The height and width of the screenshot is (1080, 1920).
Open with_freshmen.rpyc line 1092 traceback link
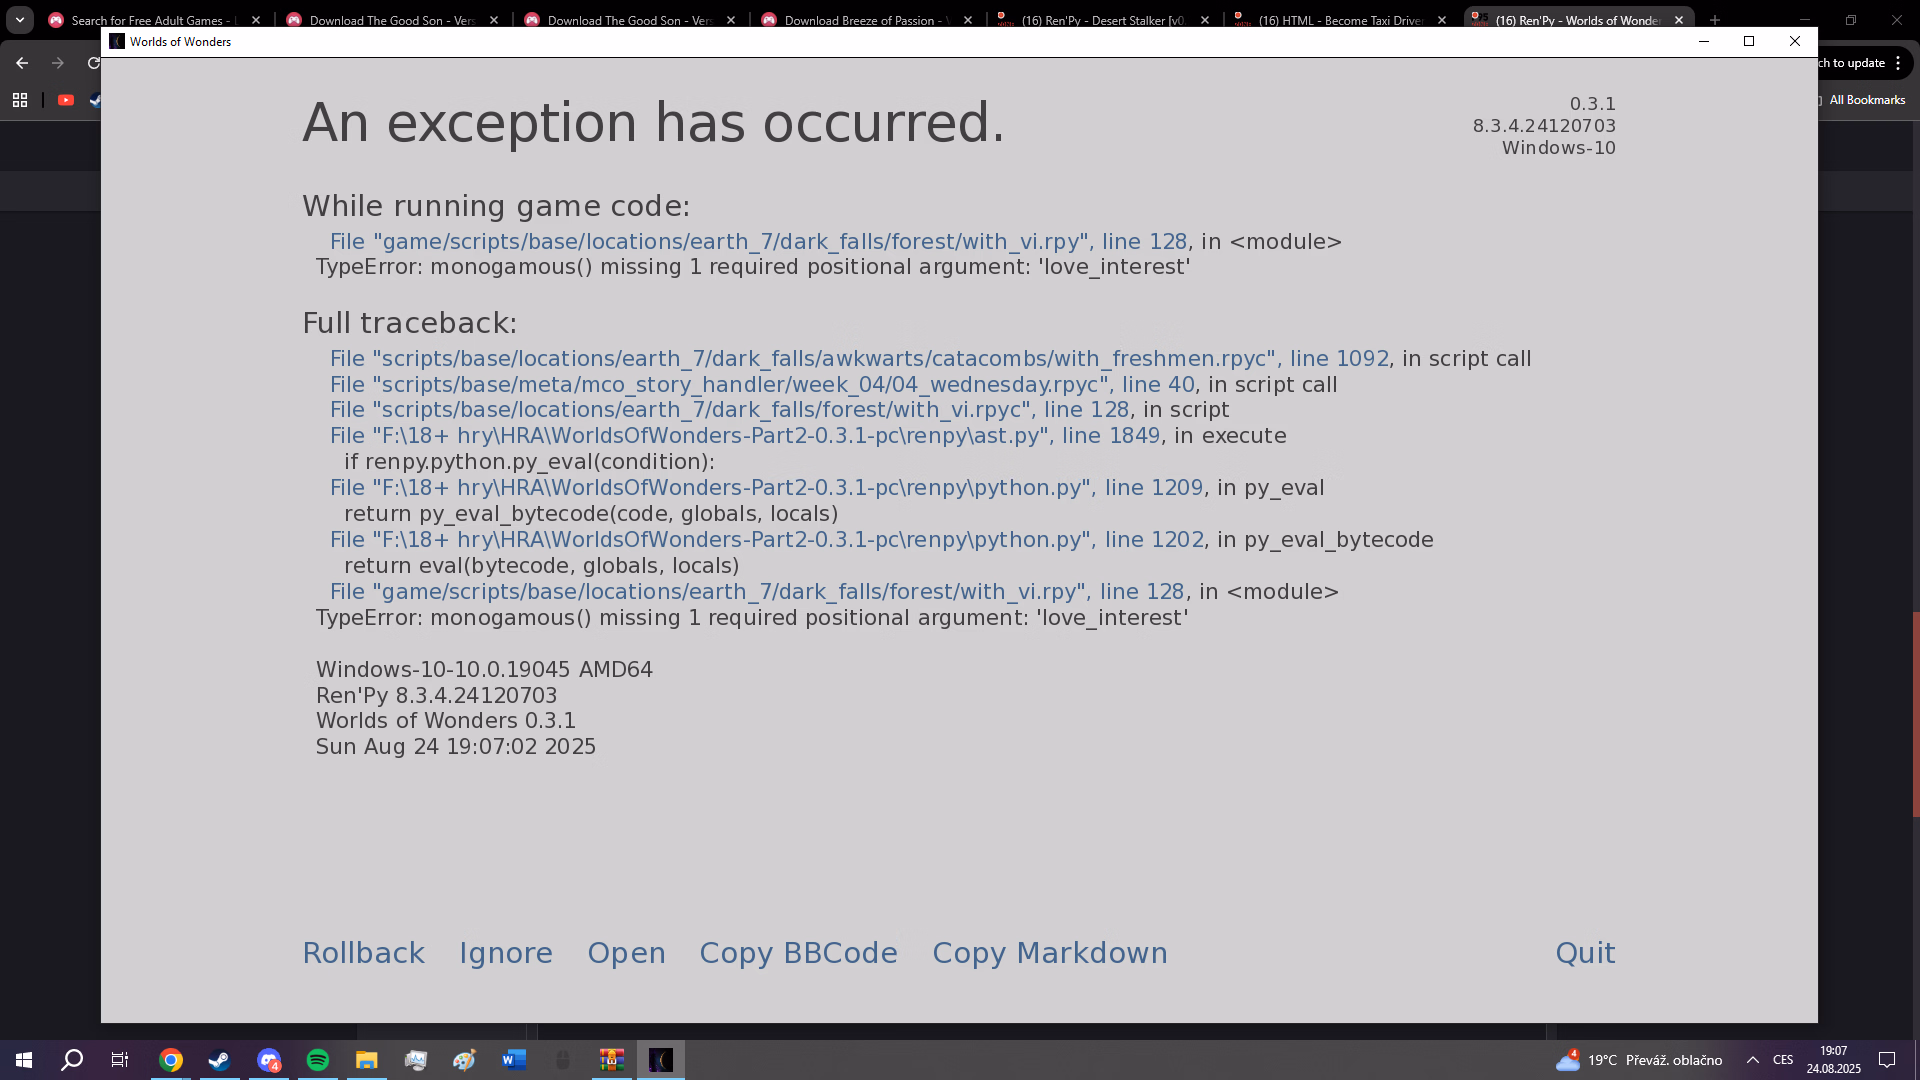(858, 359)
